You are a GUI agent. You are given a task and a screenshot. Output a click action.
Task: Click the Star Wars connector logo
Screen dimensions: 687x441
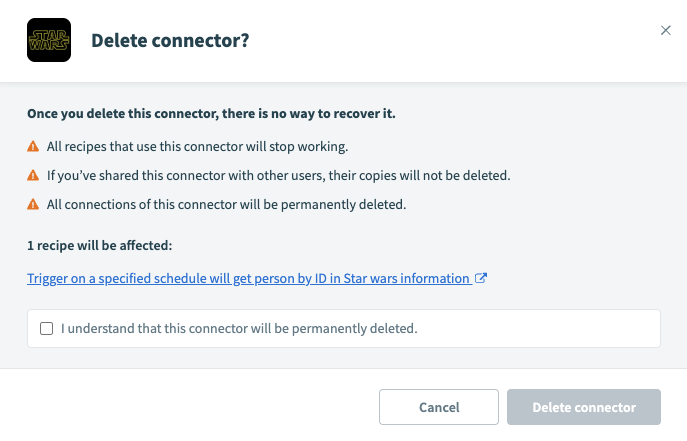click(x=48, y=41)
